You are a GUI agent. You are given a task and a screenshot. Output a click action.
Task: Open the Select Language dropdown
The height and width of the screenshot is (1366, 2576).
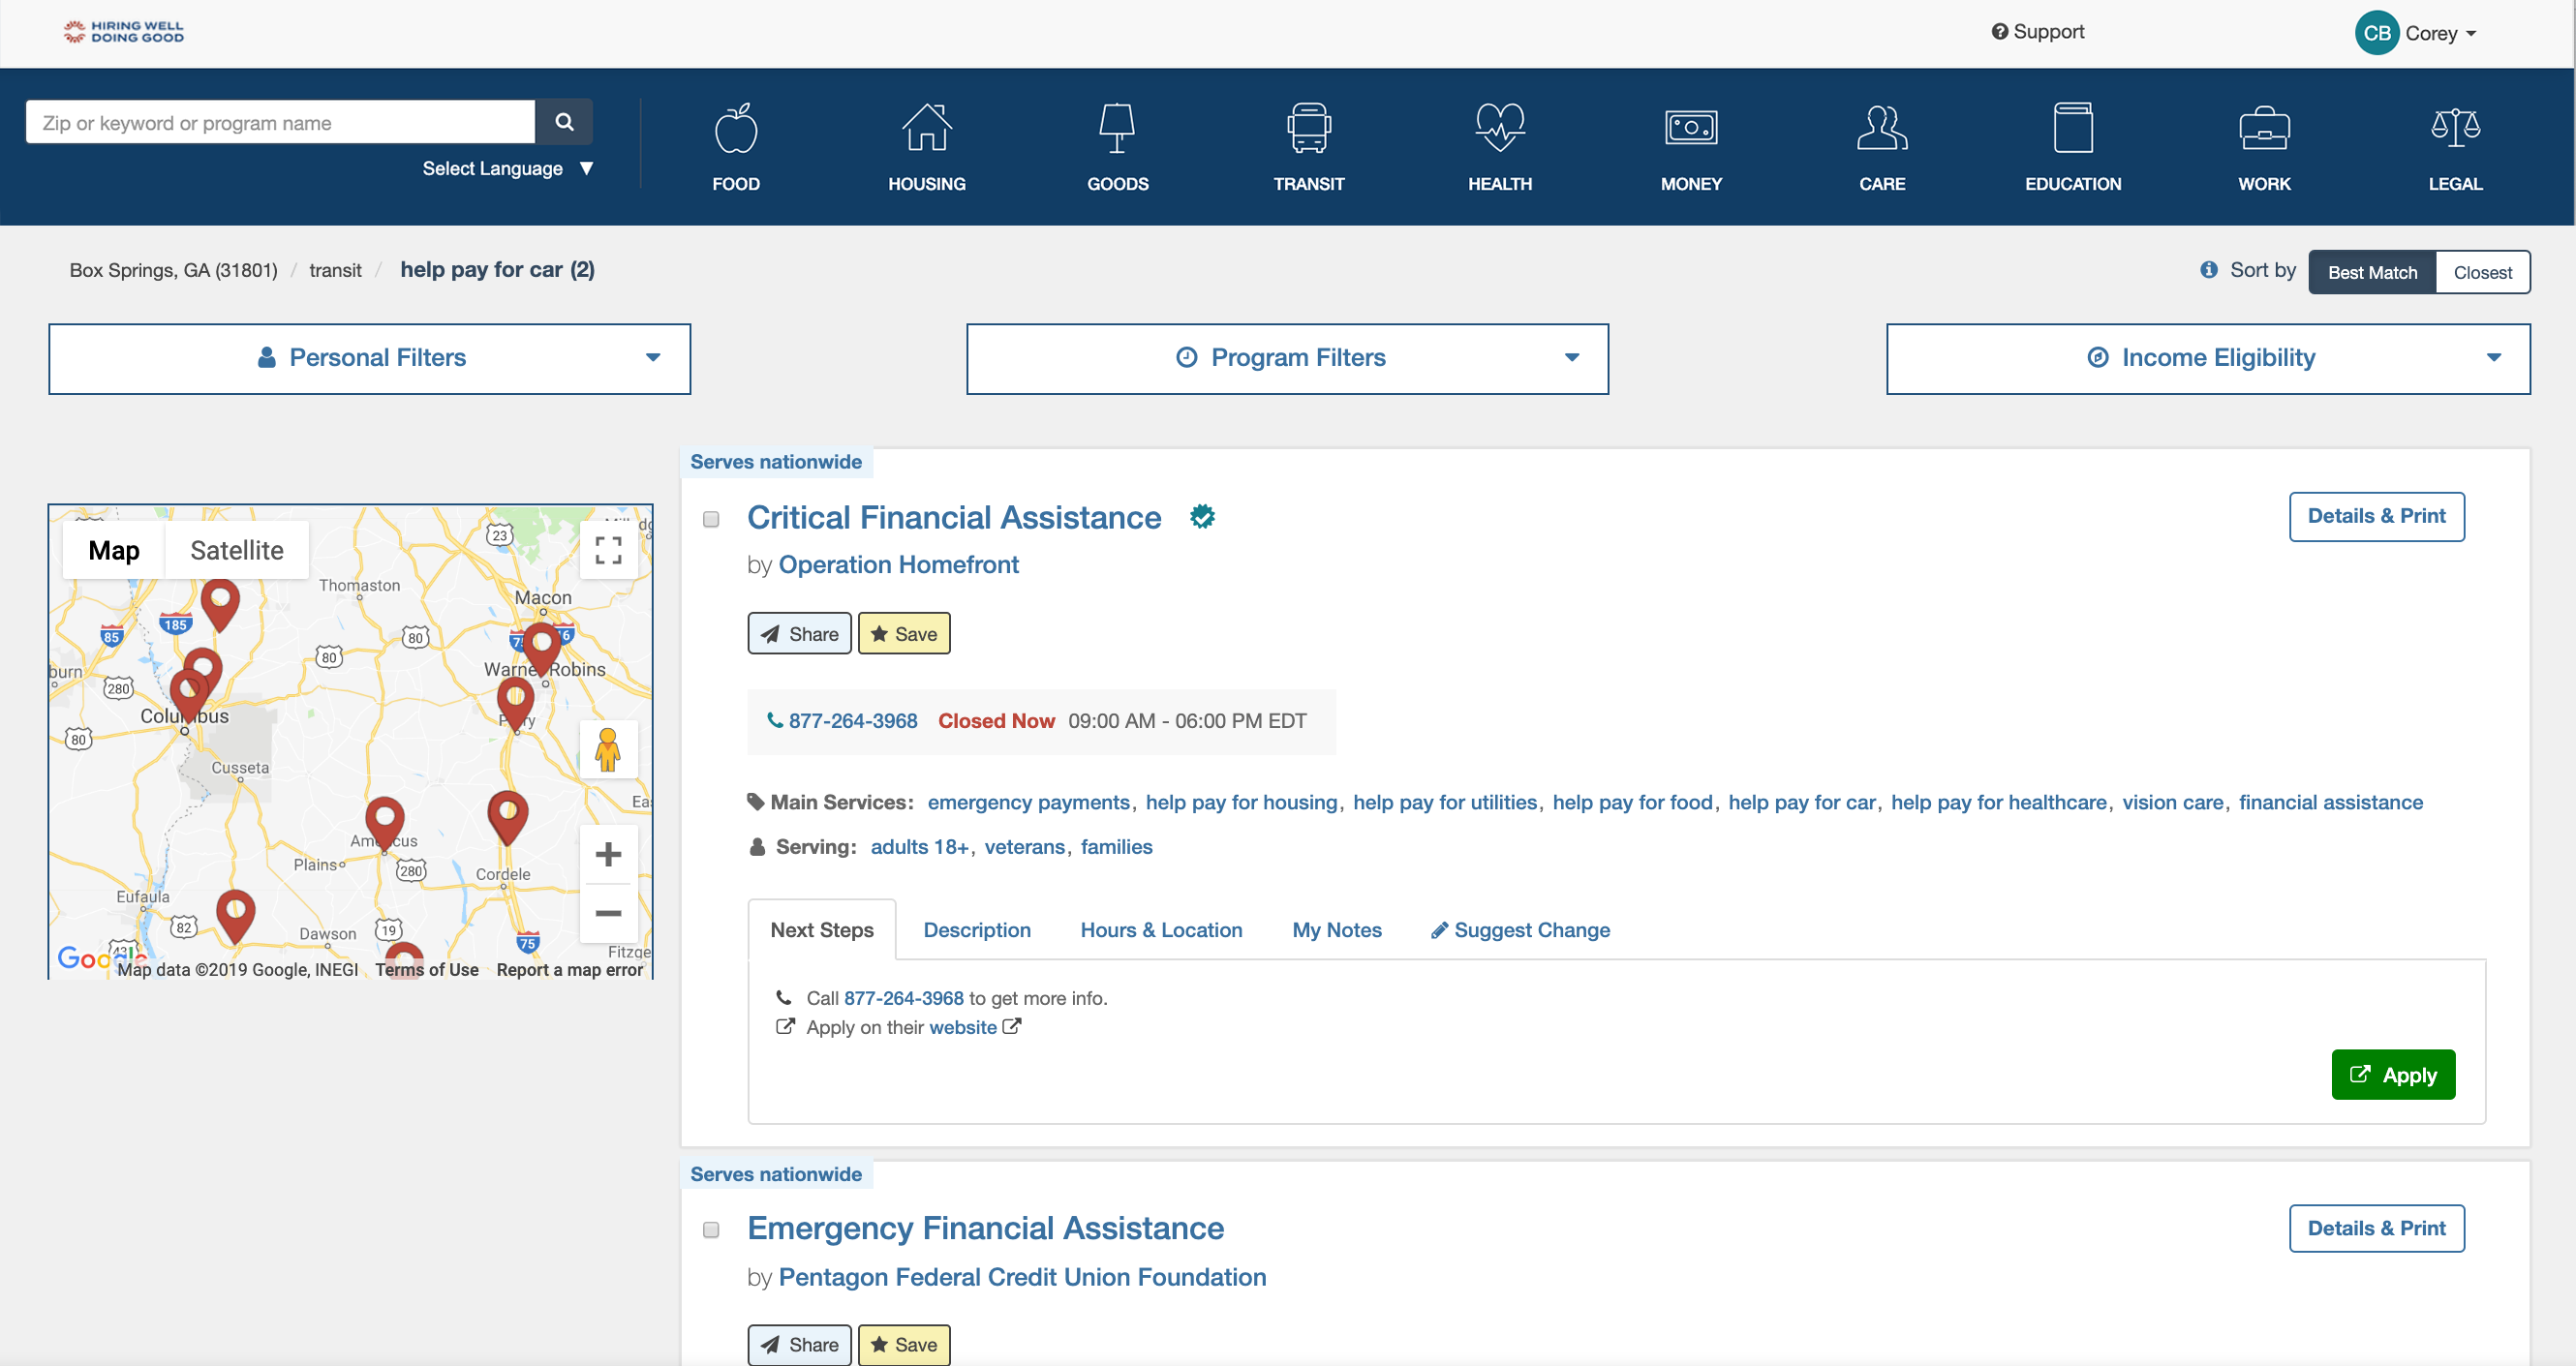[508, 169]
